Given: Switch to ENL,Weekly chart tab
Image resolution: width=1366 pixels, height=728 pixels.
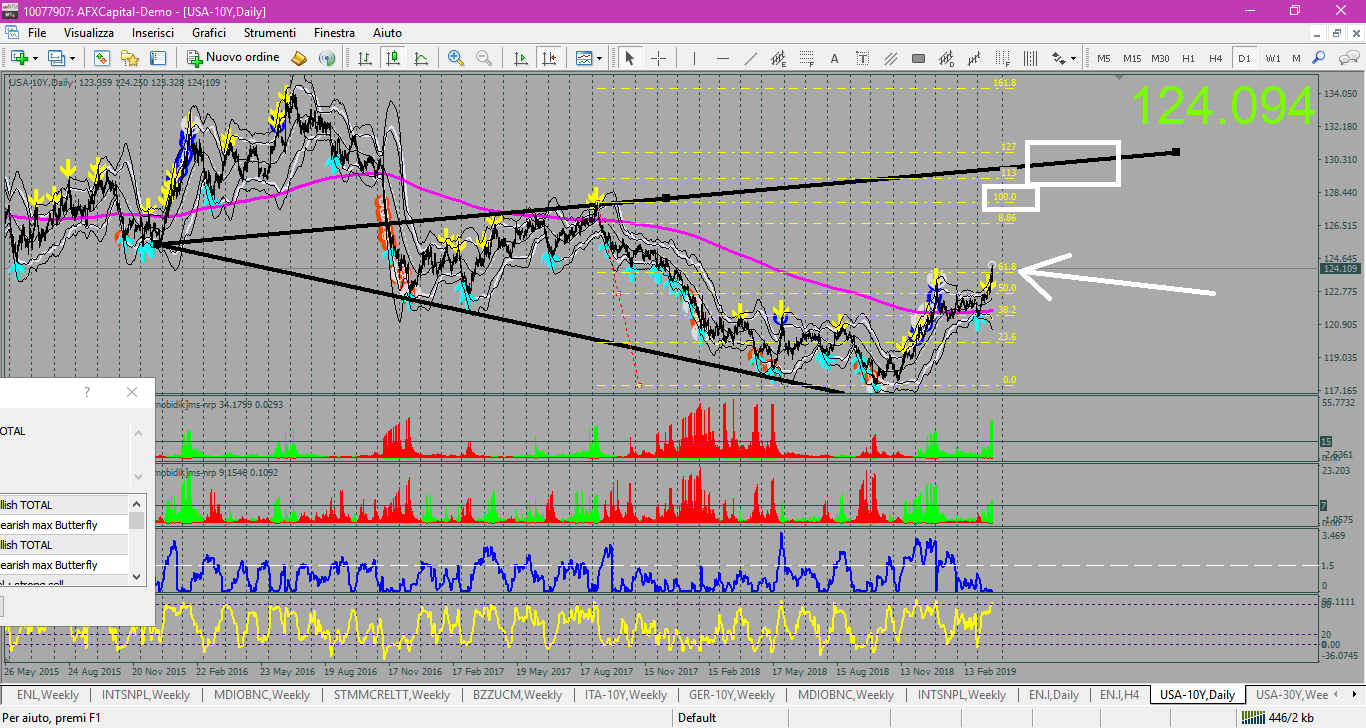Looking at the screenshot, I should click(48, 694).
